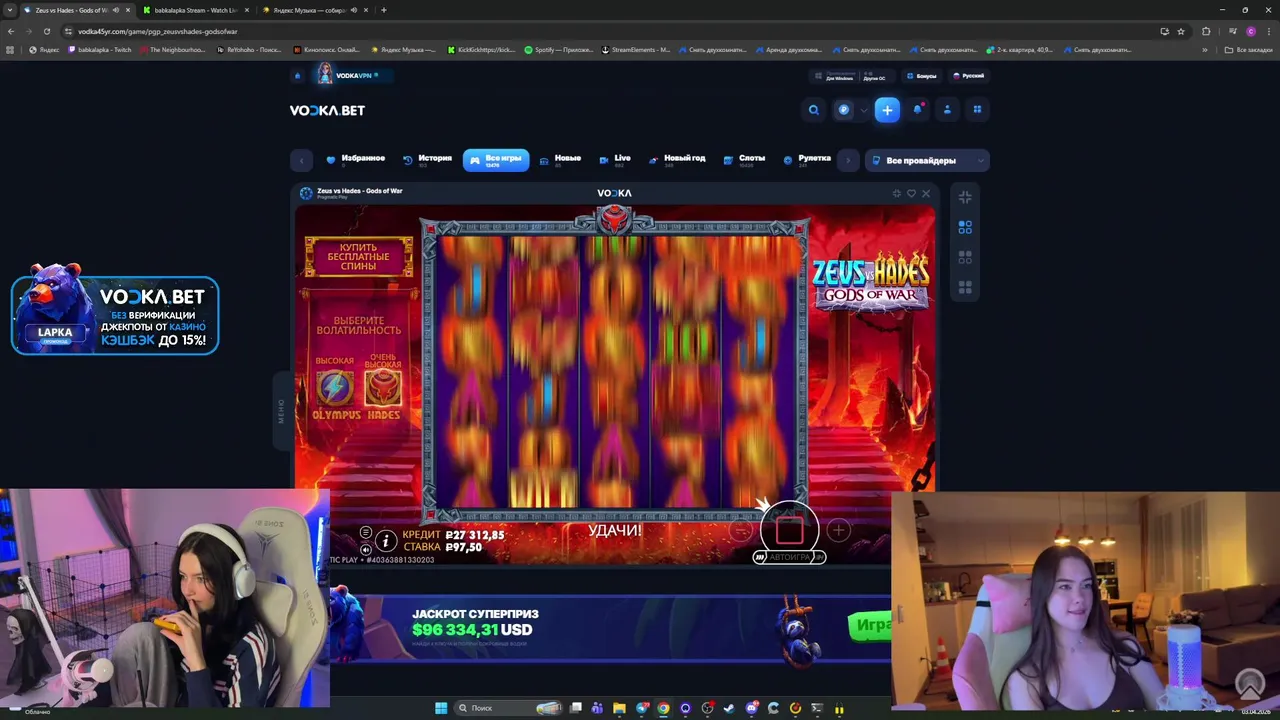Screen dimensions: 1280x720
Task: Click the Windows app download button
Action: 838,76
